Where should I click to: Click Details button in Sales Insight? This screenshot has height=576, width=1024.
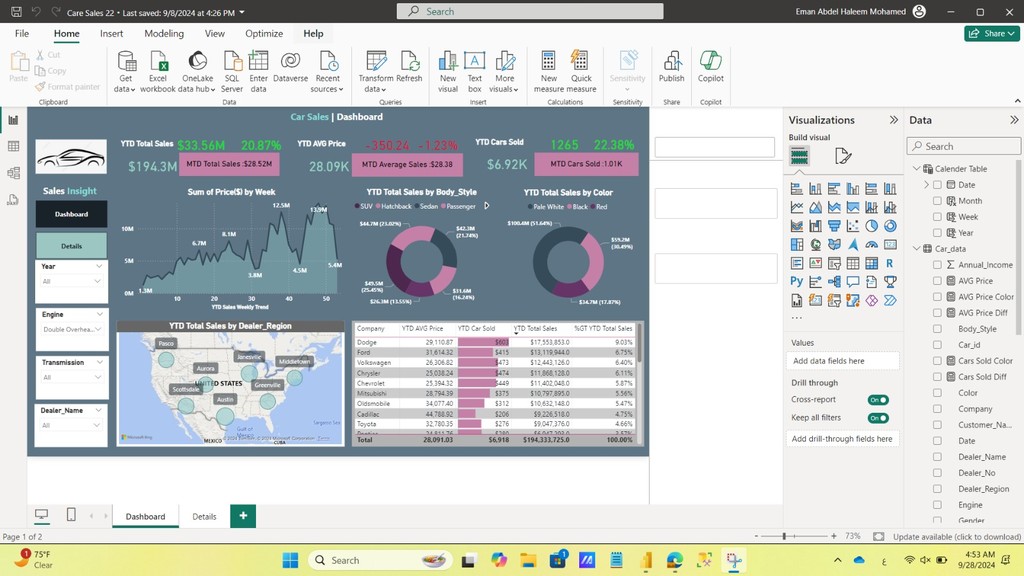(71, 246)
